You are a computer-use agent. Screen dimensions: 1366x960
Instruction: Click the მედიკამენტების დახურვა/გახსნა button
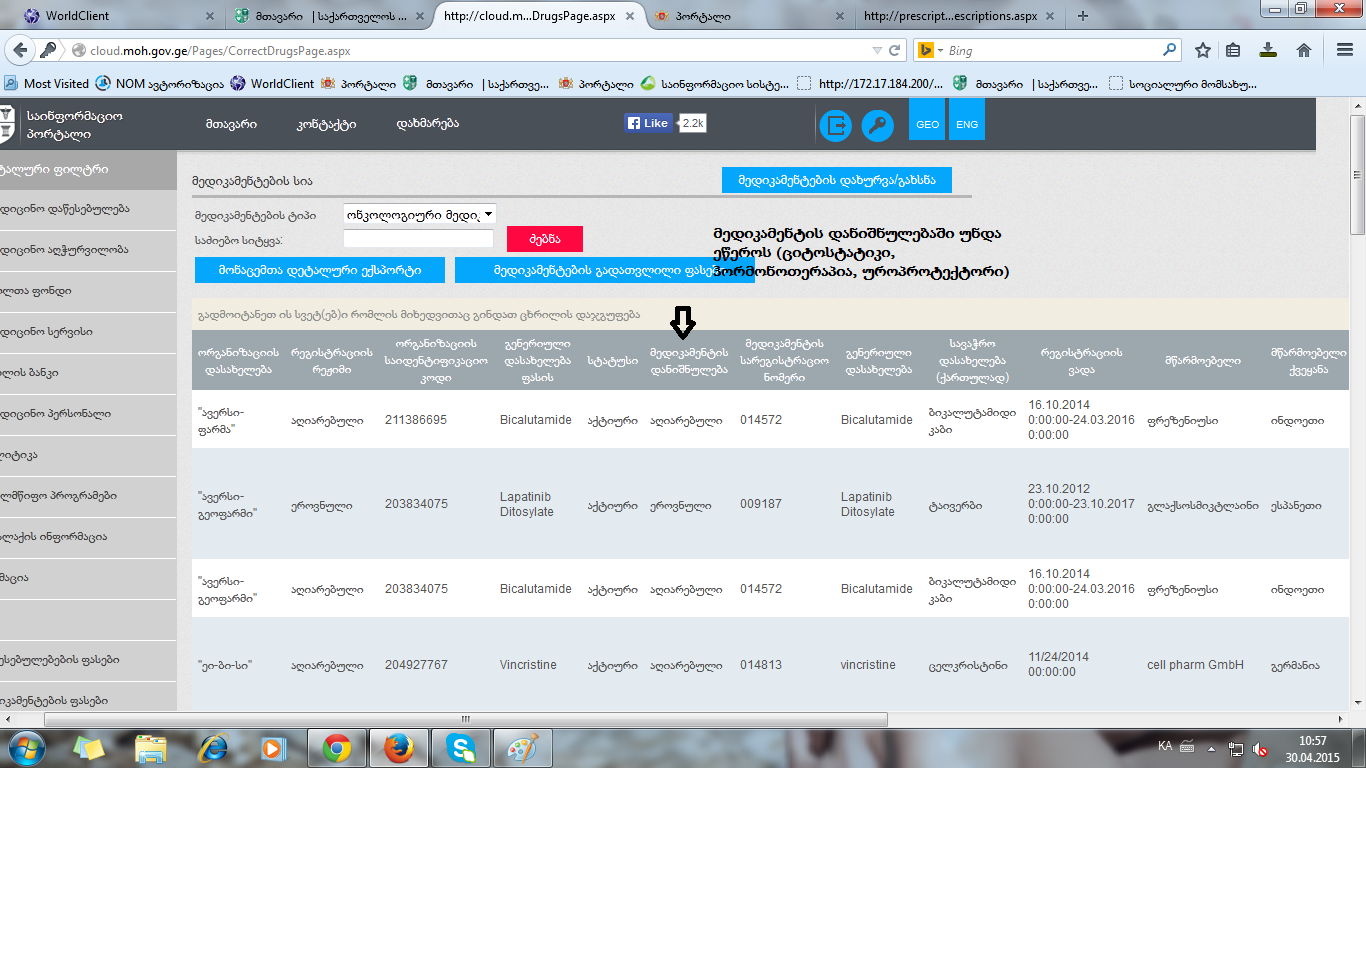pyautogui.click(x=837, y=180)
